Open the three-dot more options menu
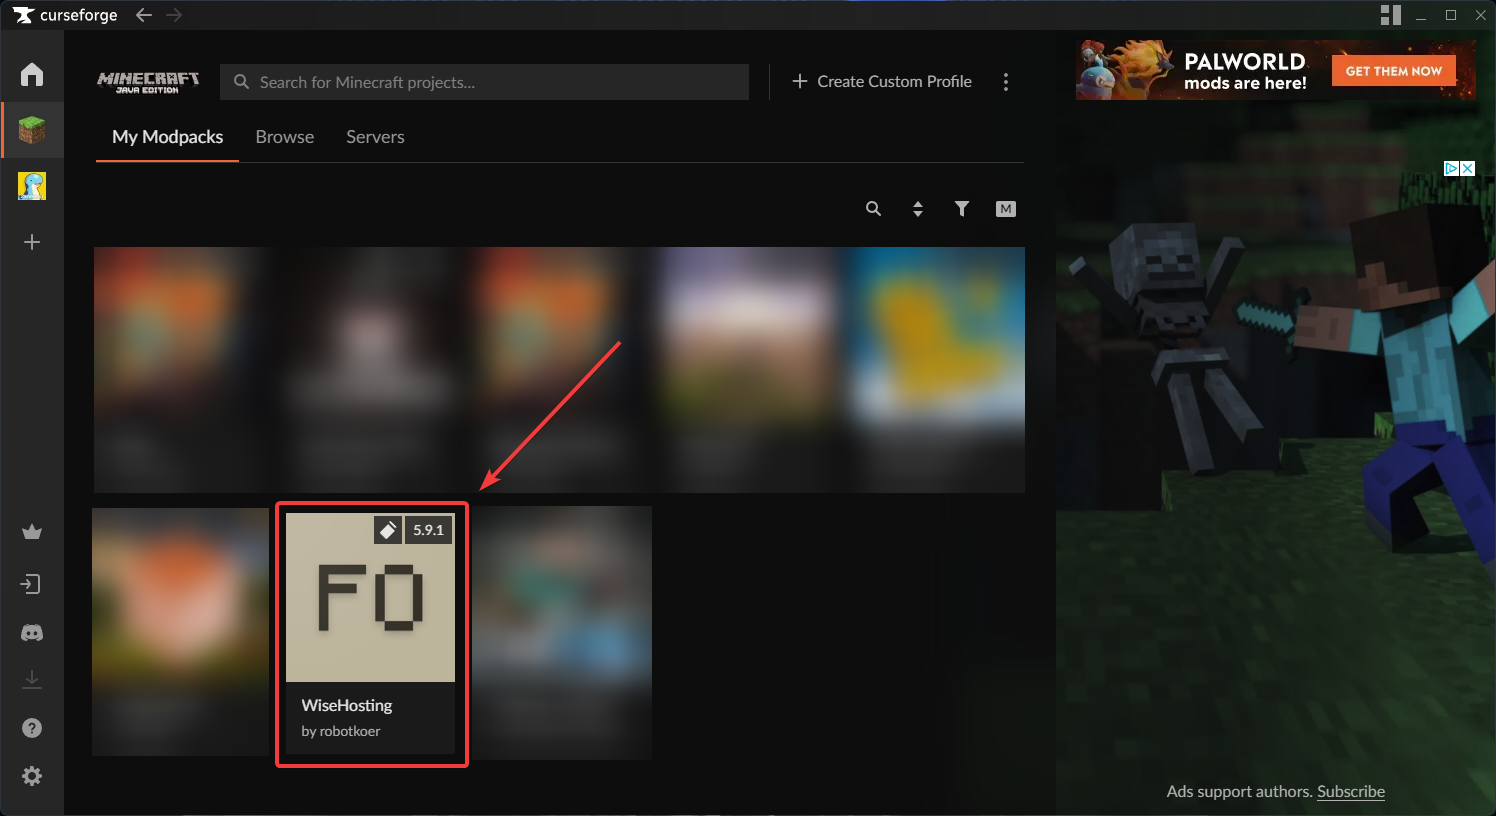1496x816 pixels. (x=1006, y=82)
